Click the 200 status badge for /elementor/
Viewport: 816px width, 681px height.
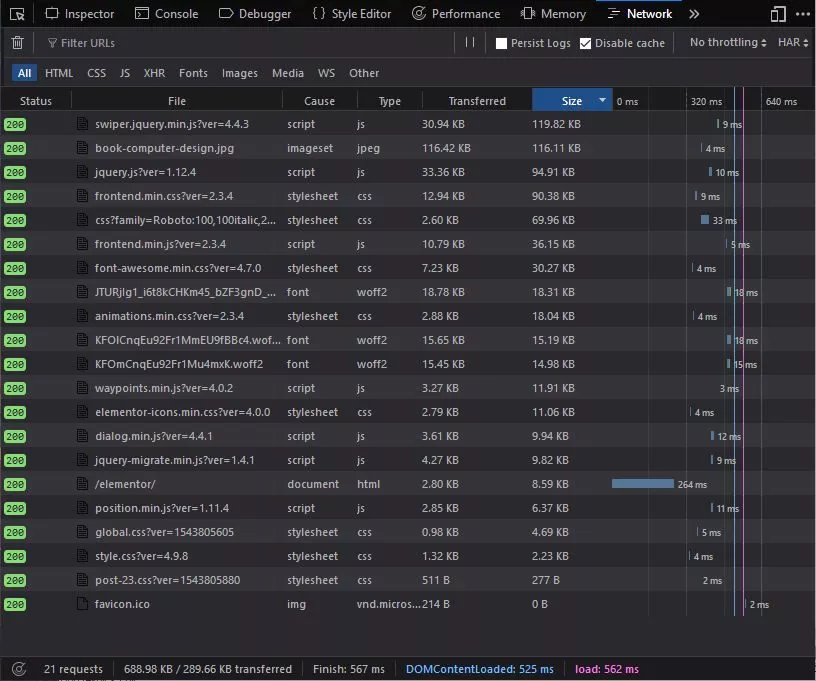[15, 484]
